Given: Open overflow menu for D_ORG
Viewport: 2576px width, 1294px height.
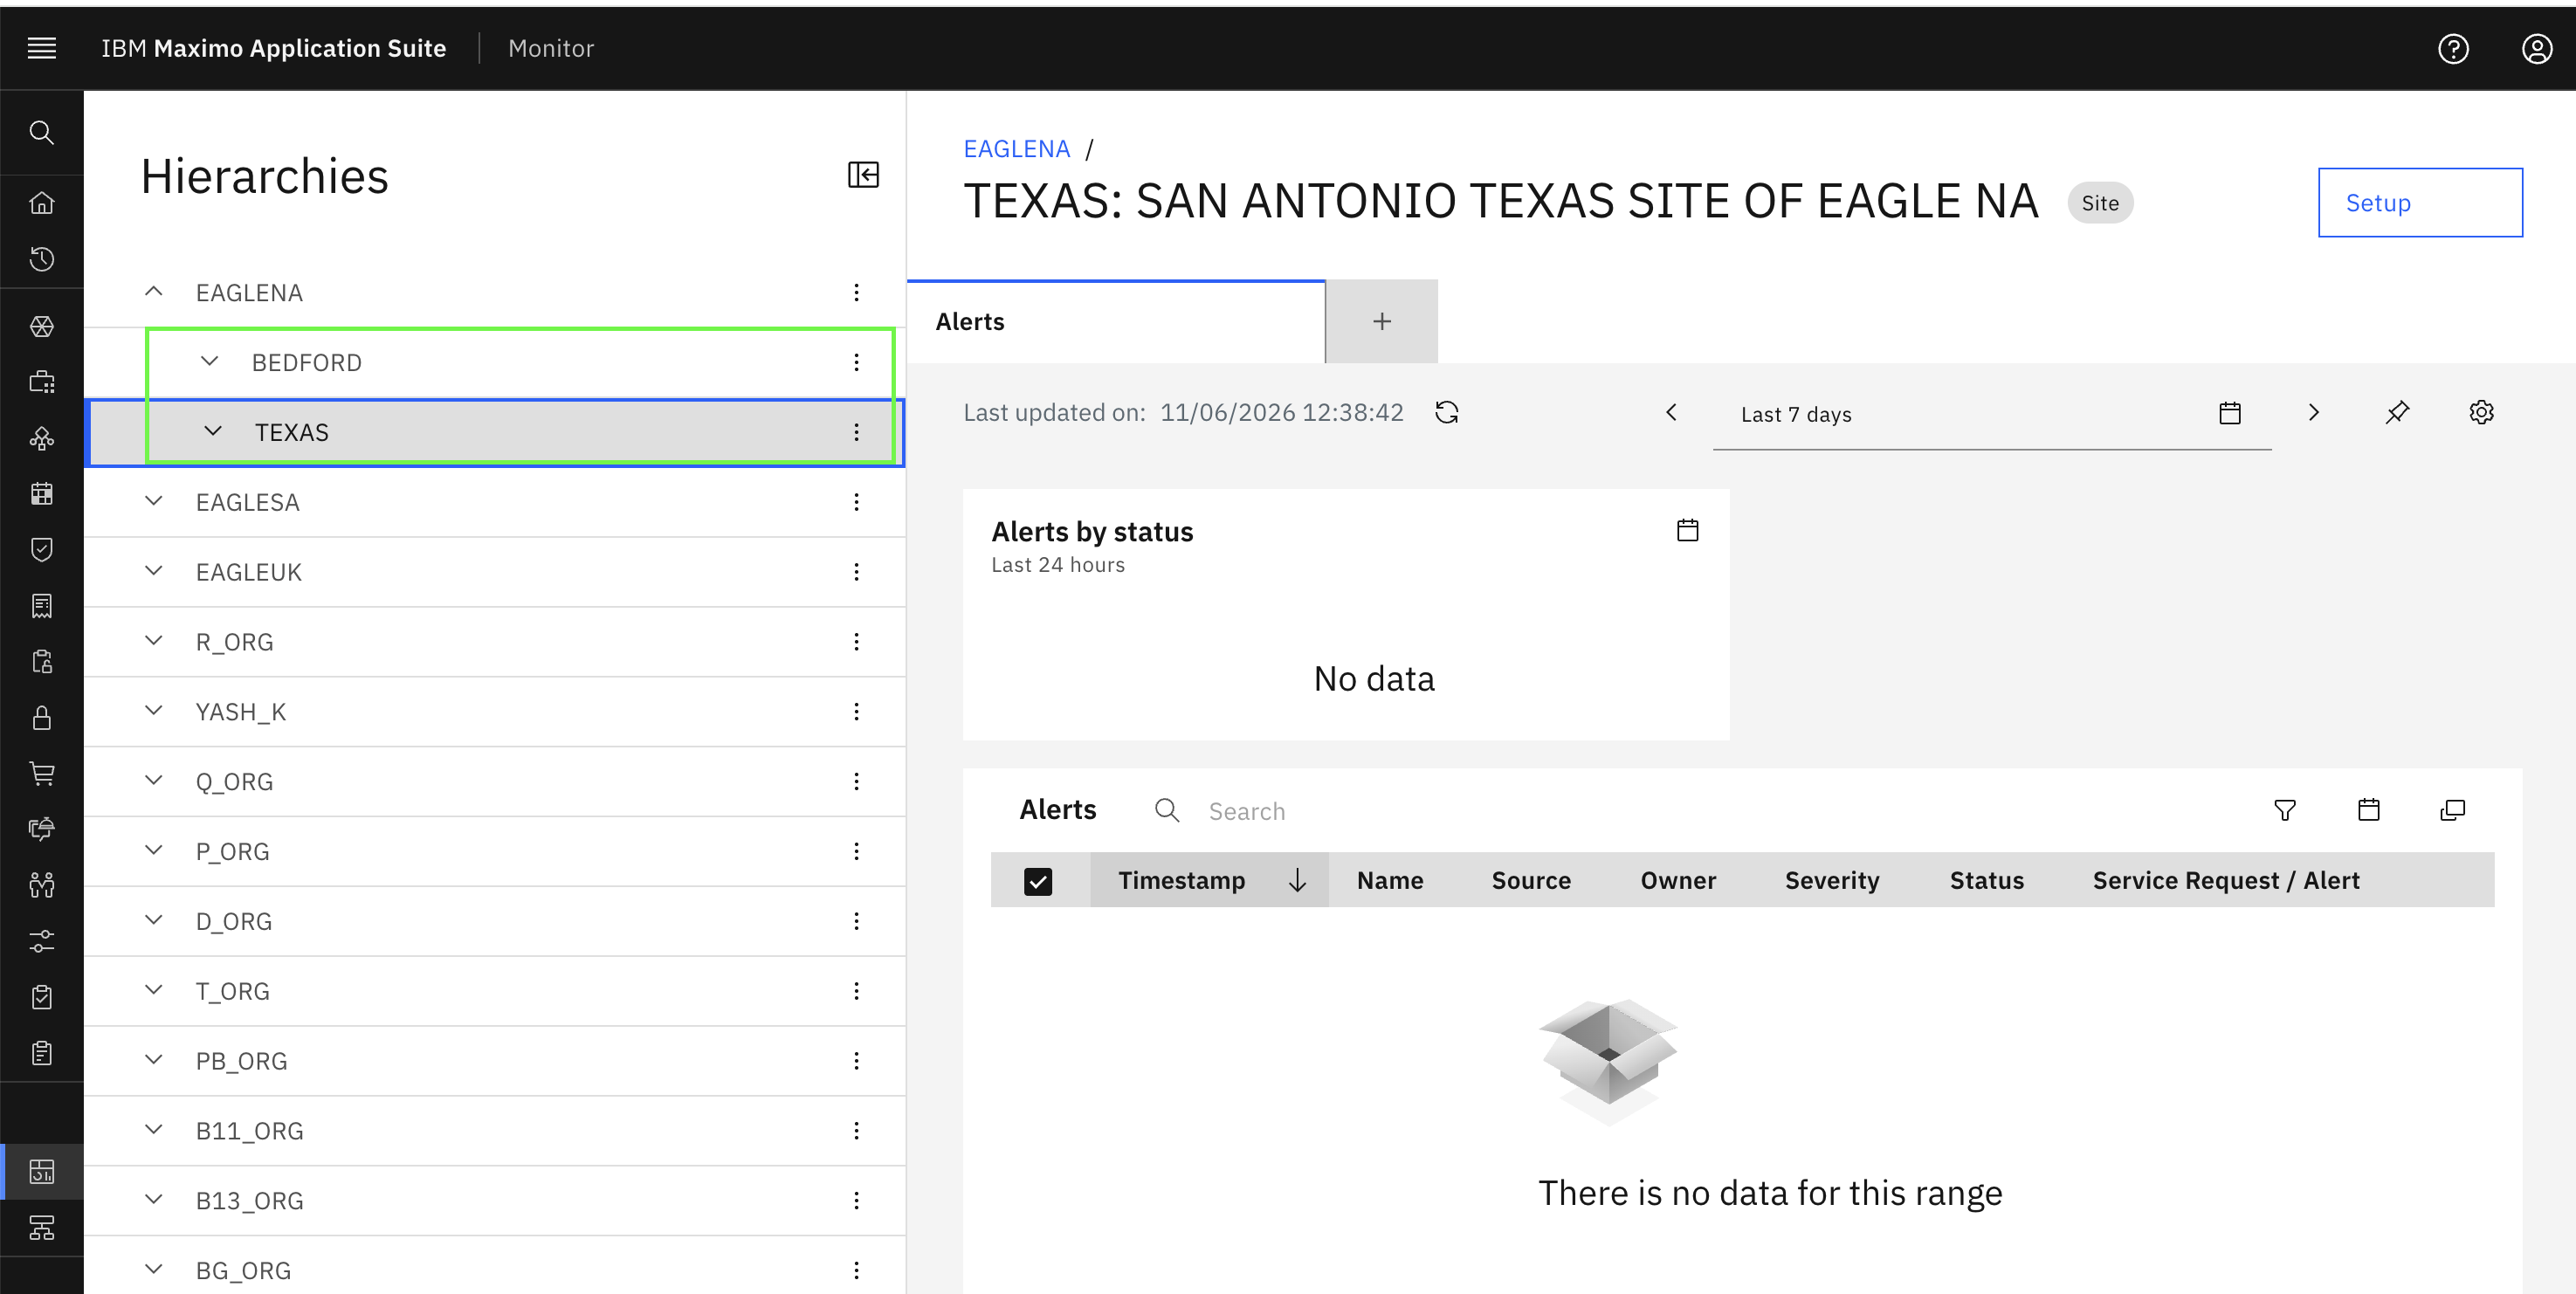Looking at the screenshot, I should pyautogui.click(x=856, y=921).
